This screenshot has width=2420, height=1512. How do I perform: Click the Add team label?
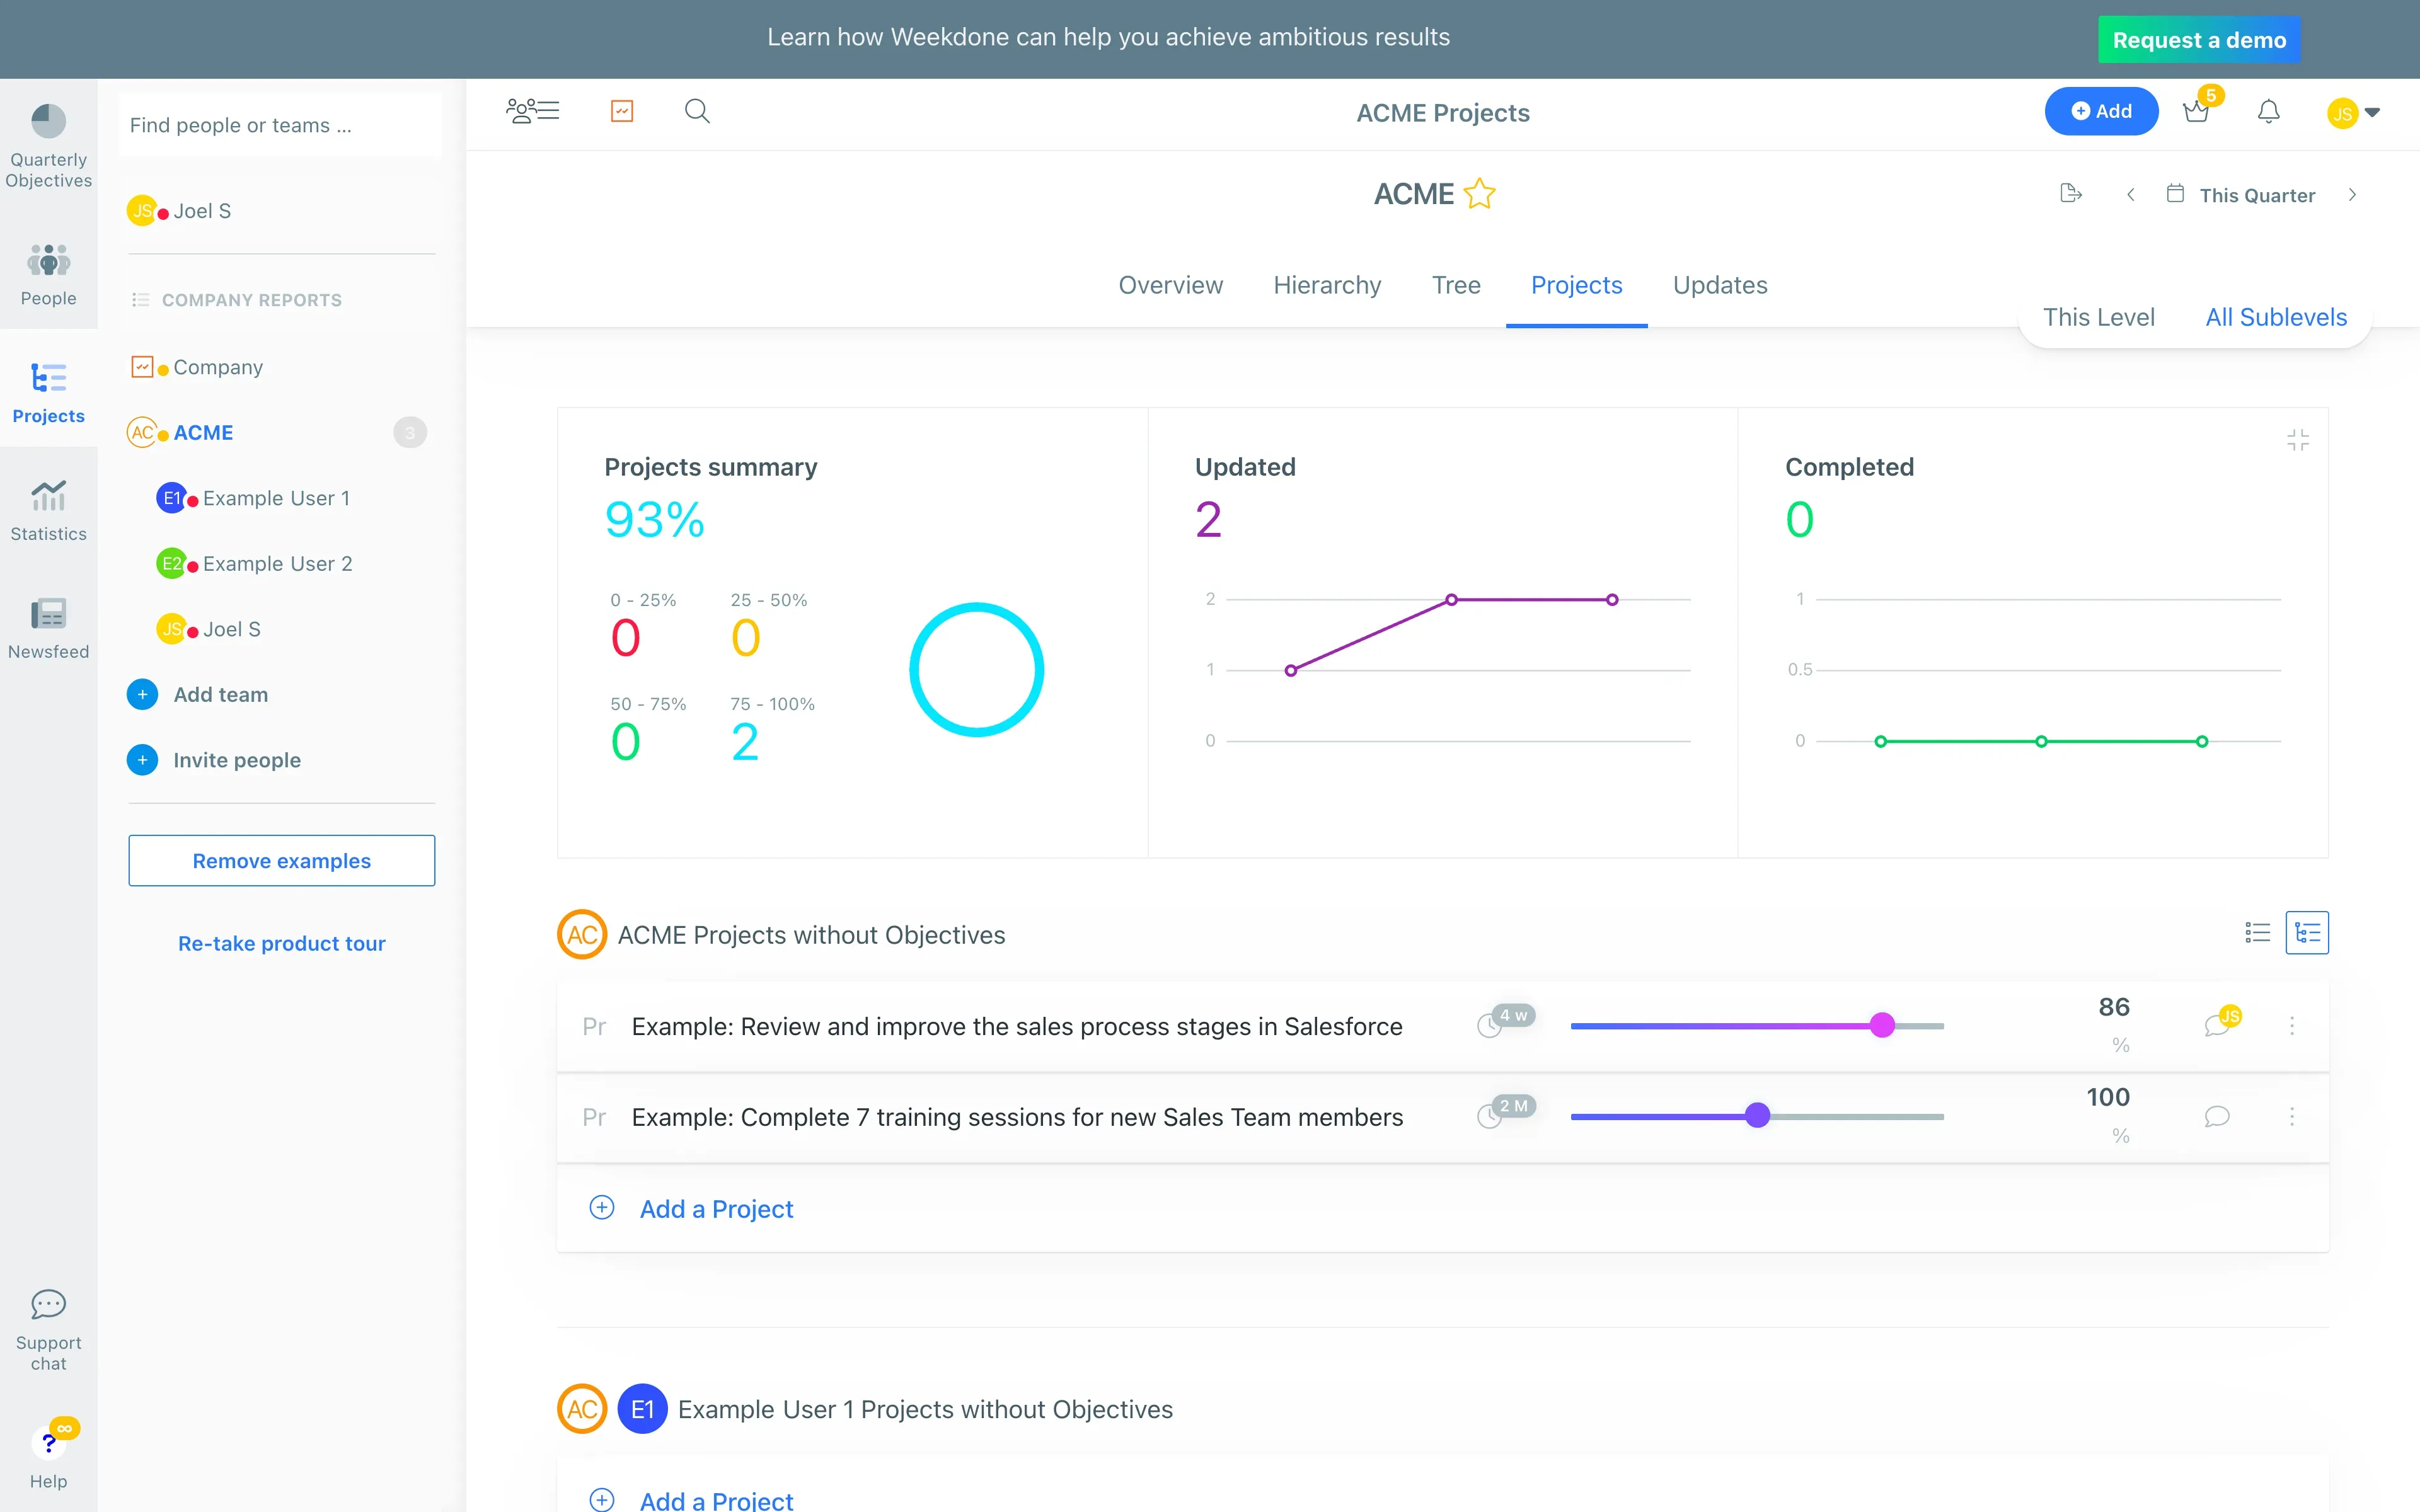click(x=220, y=695)
